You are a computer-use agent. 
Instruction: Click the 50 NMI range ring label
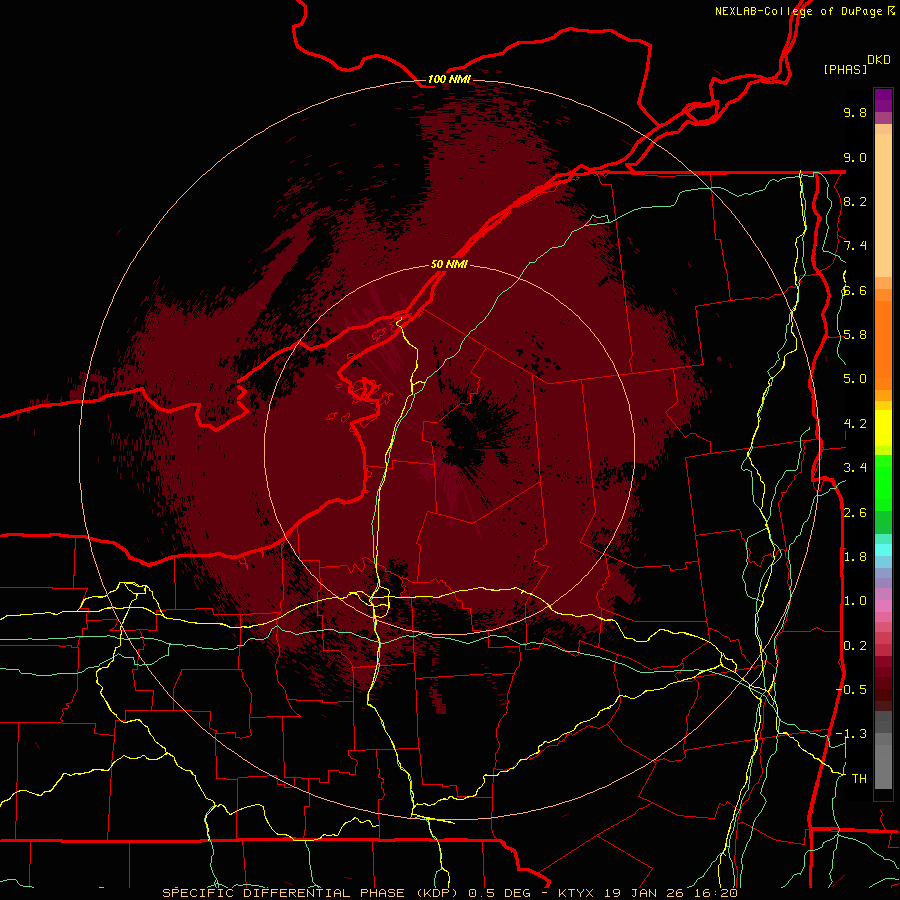point(449,264)
